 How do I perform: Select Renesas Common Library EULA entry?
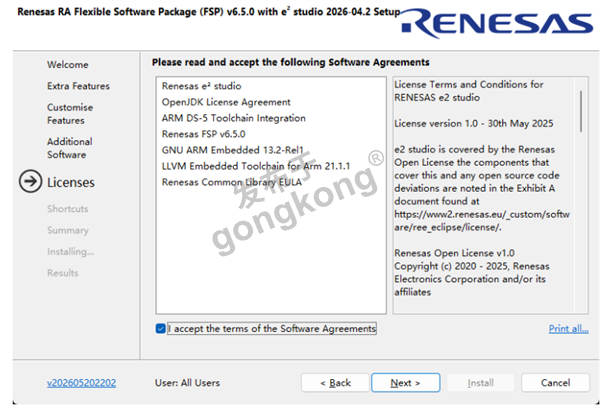[x=232, y=182]
